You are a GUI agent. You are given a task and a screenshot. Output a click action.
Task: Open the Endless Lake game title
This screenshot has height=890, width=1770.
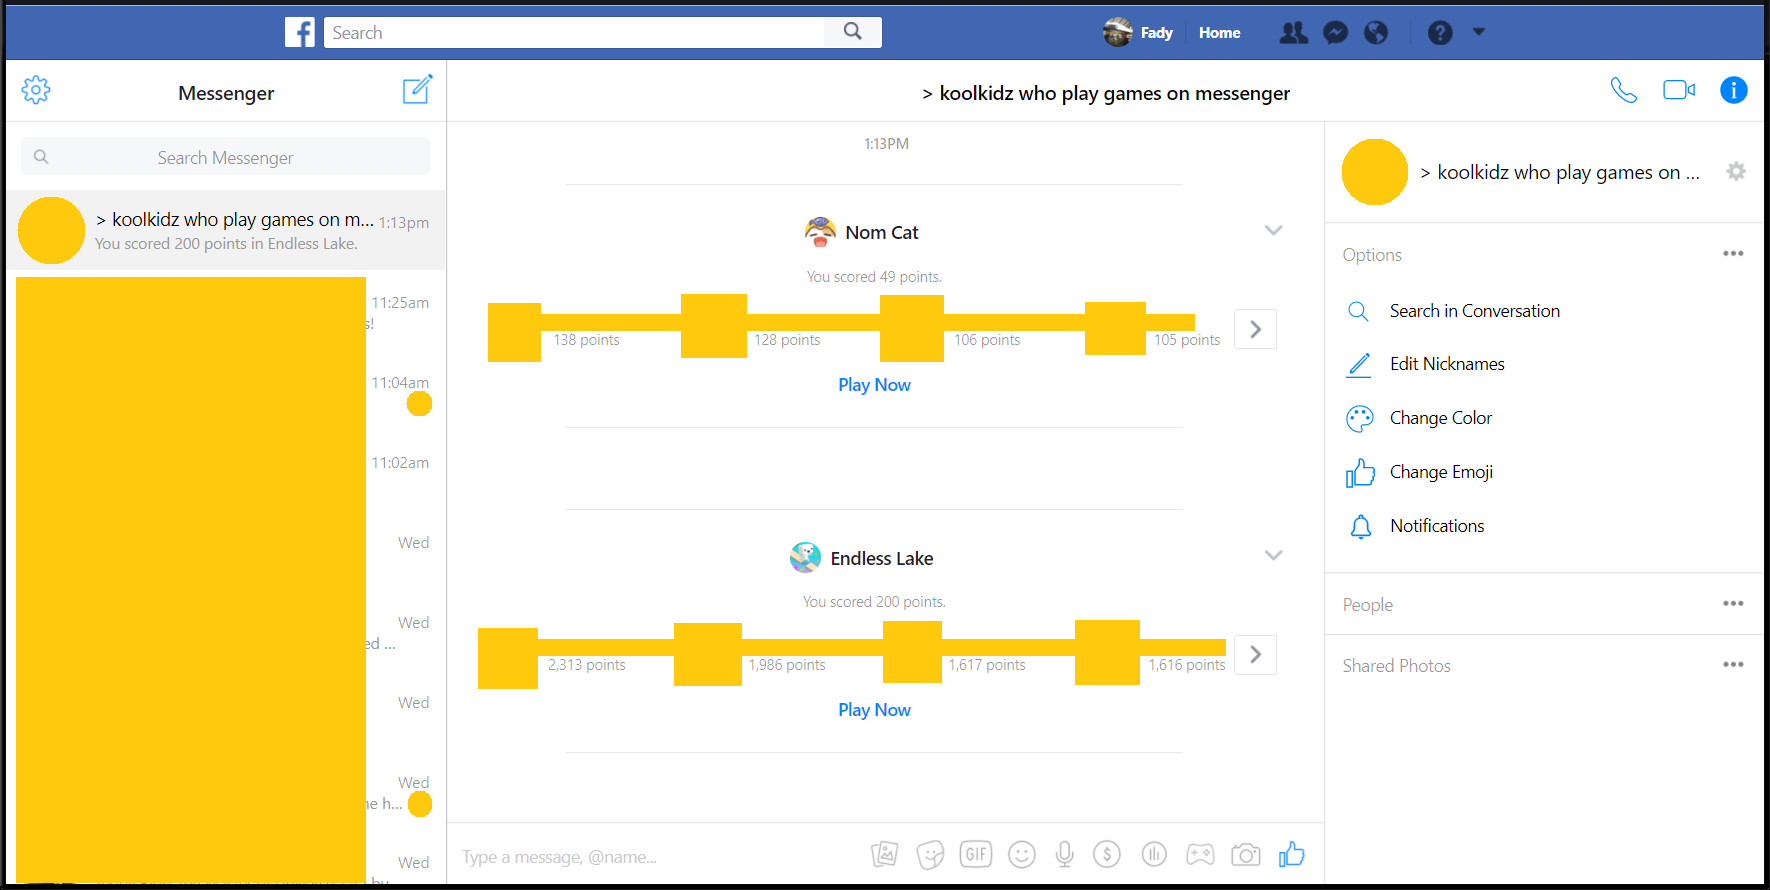pyautogui.click(x=882, y=558)
